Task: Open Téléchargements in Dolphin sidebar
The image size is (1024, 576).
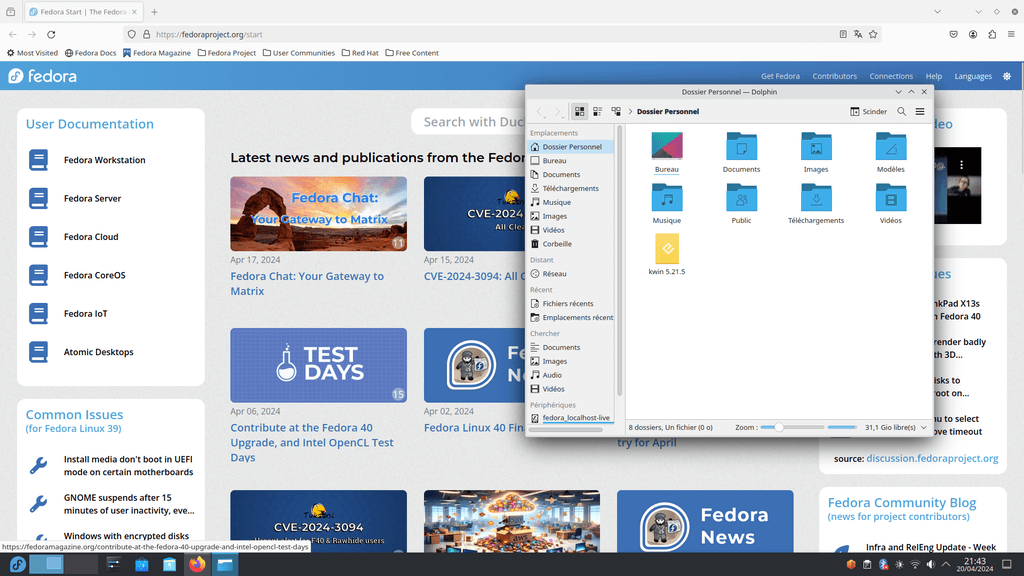Action: pyautogui.click(x=571, y=188)
